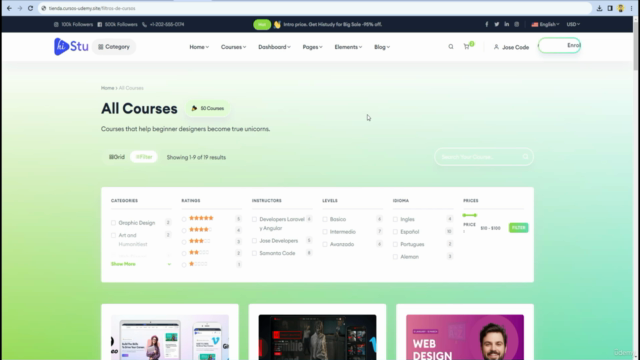
Task: Check the Avanzado level
Action: click(325, 244)
